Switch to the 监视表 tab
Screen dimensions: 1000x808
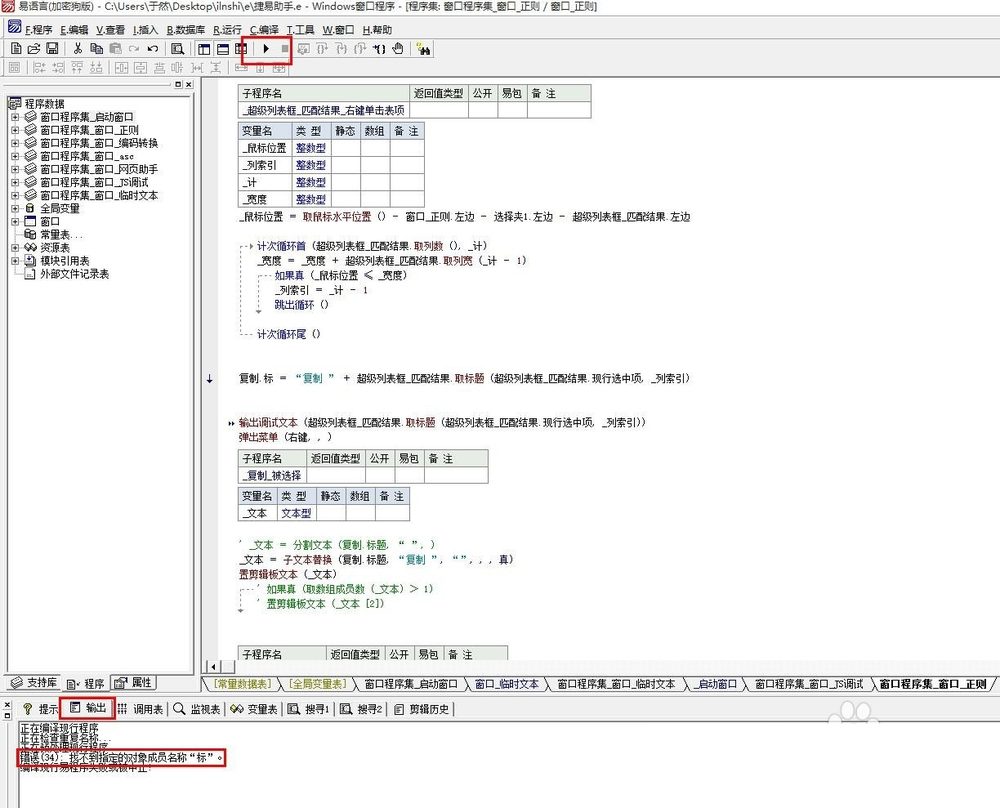point(195,709)
